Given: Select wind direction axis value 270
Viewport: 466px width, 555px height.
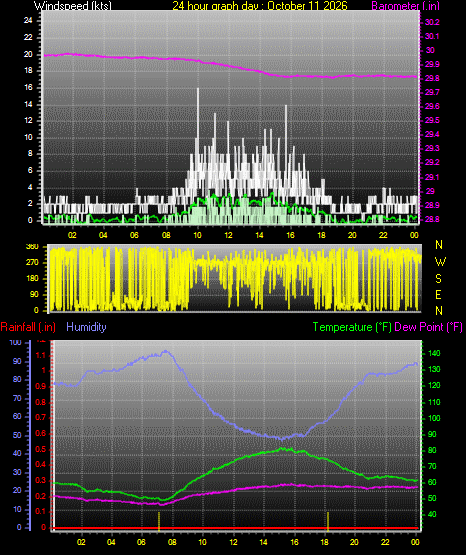Looking at the screenshot, I should click(32, 263).
